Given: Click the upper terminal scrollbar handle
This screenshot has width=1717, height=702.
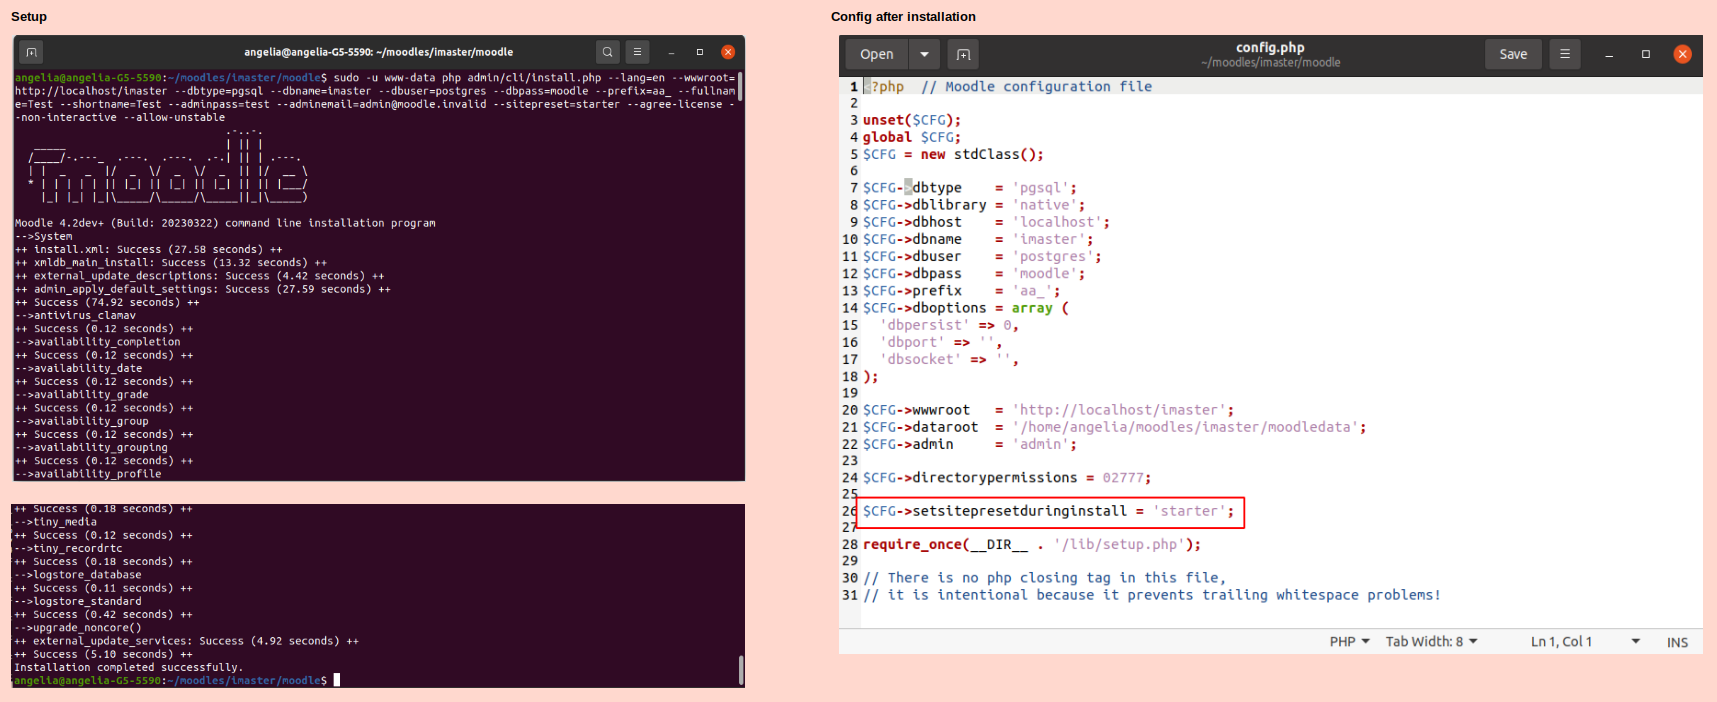Looking at the screenshot, I should tap(740, 87).
